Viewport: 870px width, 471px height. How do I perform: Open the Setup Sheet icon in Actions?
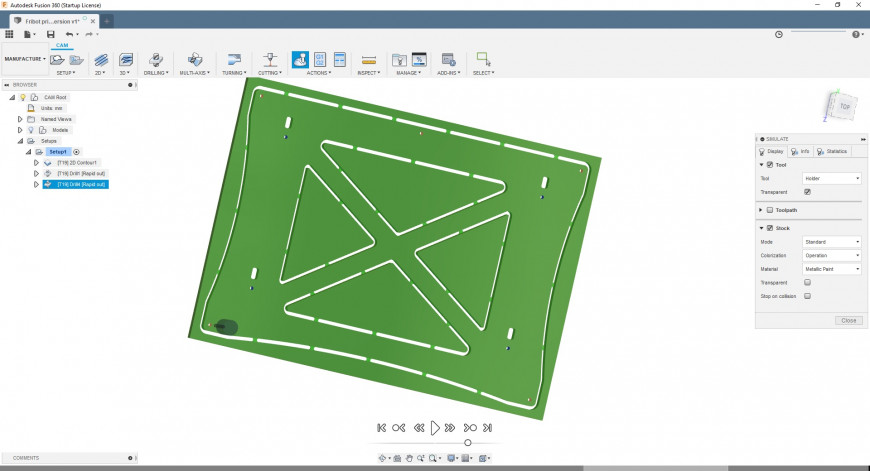coord(340,59)
